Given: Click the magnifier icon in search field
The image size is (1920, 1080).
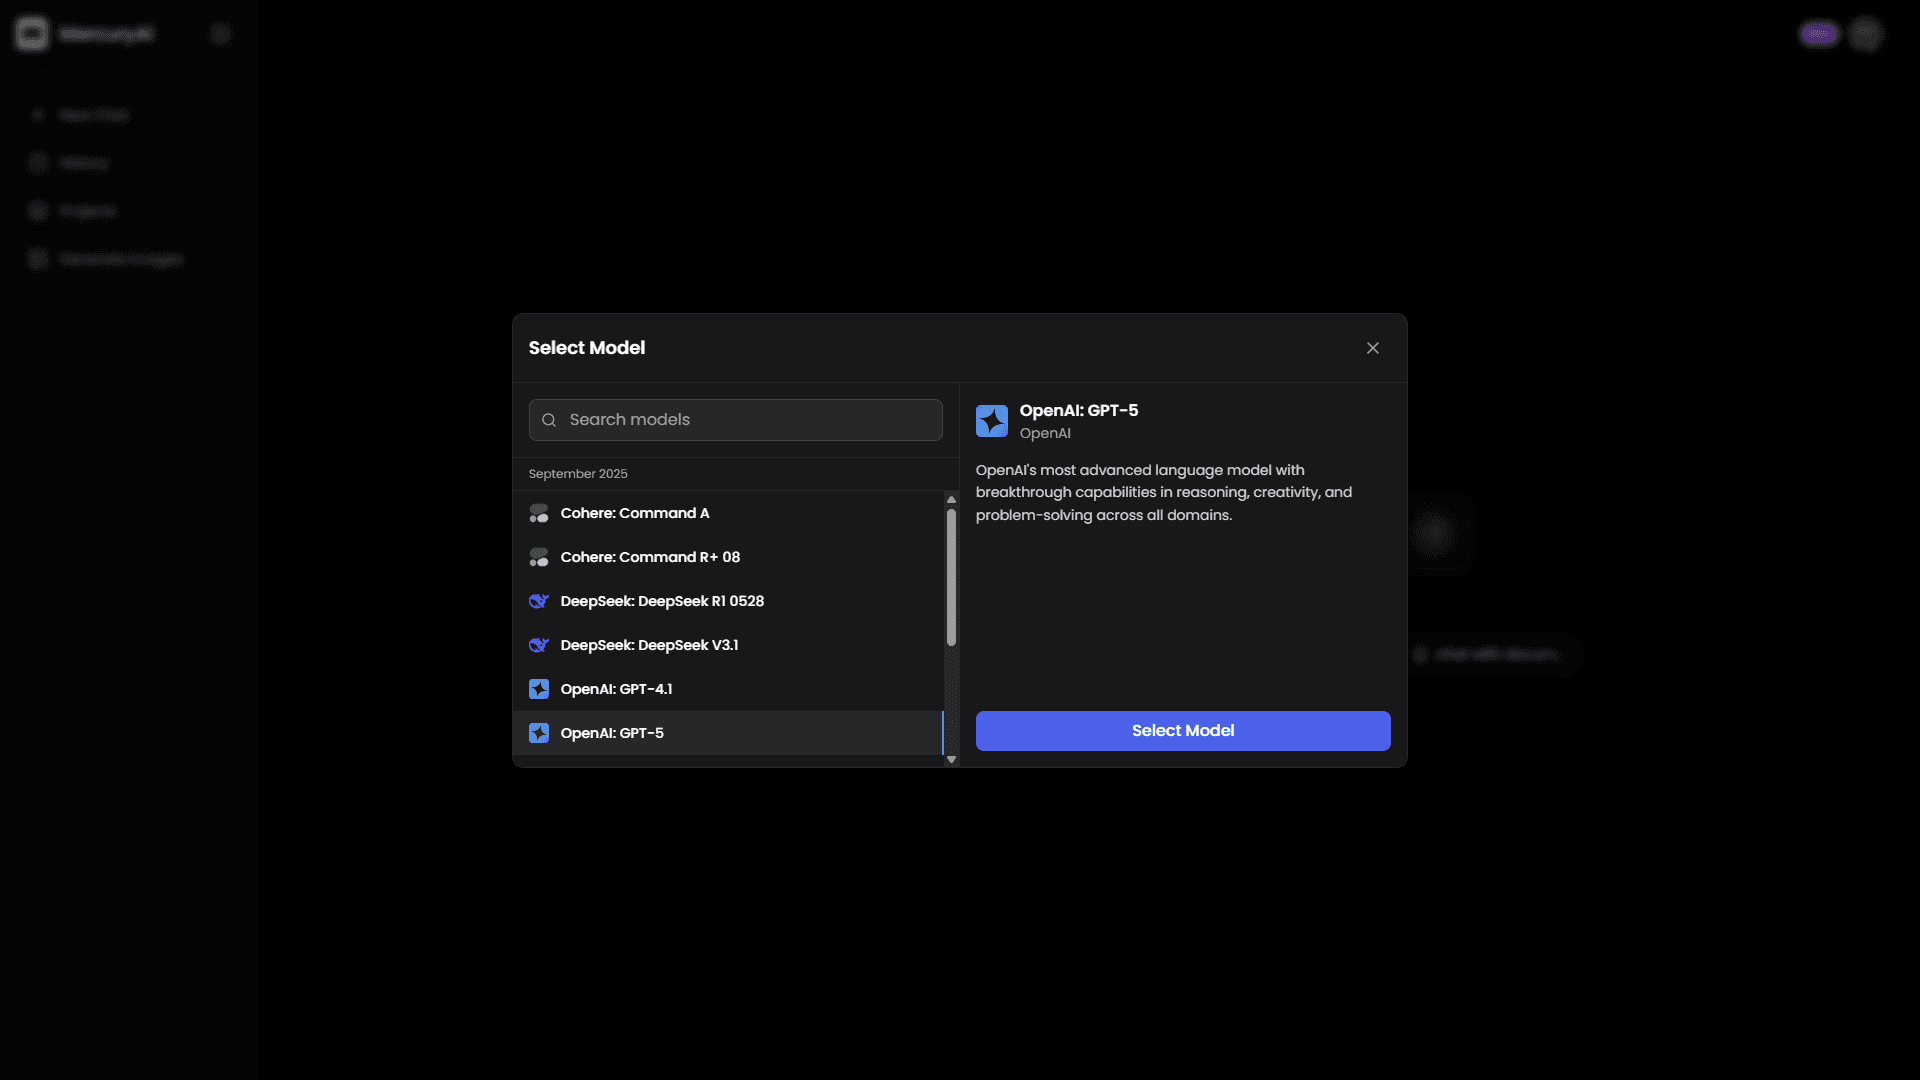Looking at the screenshot, I should [549, 420].
